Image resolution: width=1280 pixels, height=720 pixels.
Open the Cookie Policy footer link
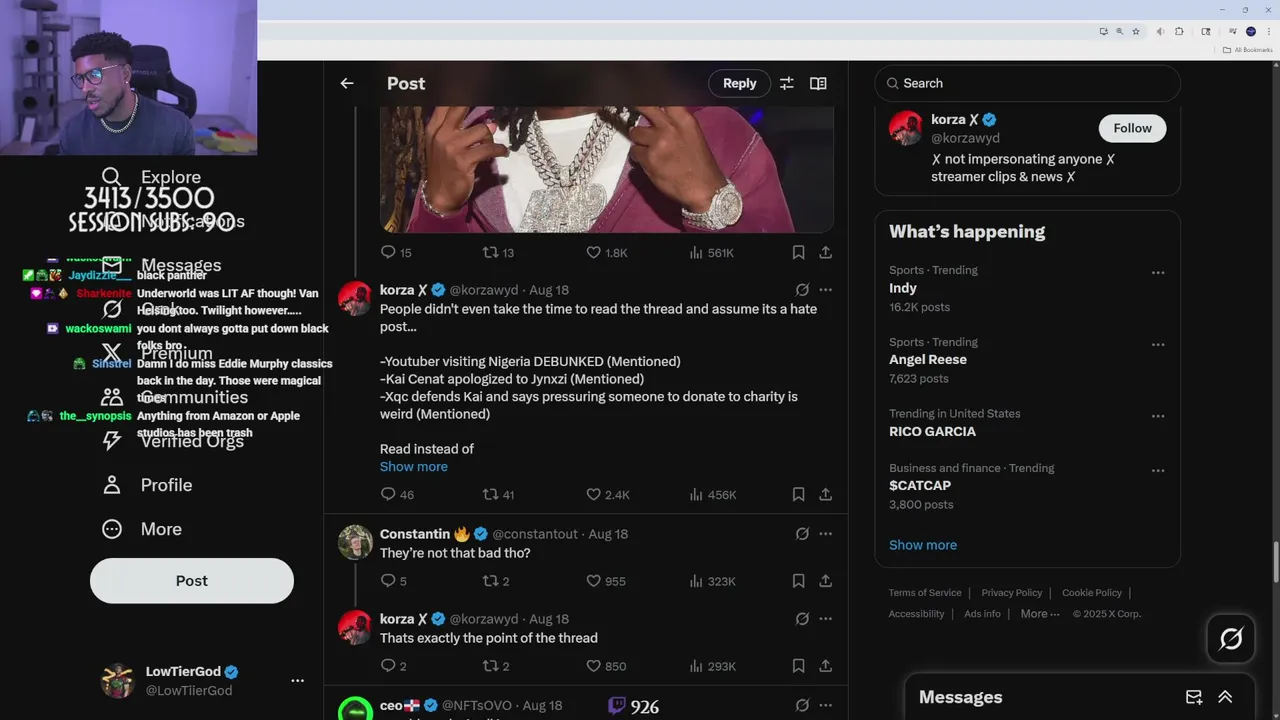click(1092, 593)
